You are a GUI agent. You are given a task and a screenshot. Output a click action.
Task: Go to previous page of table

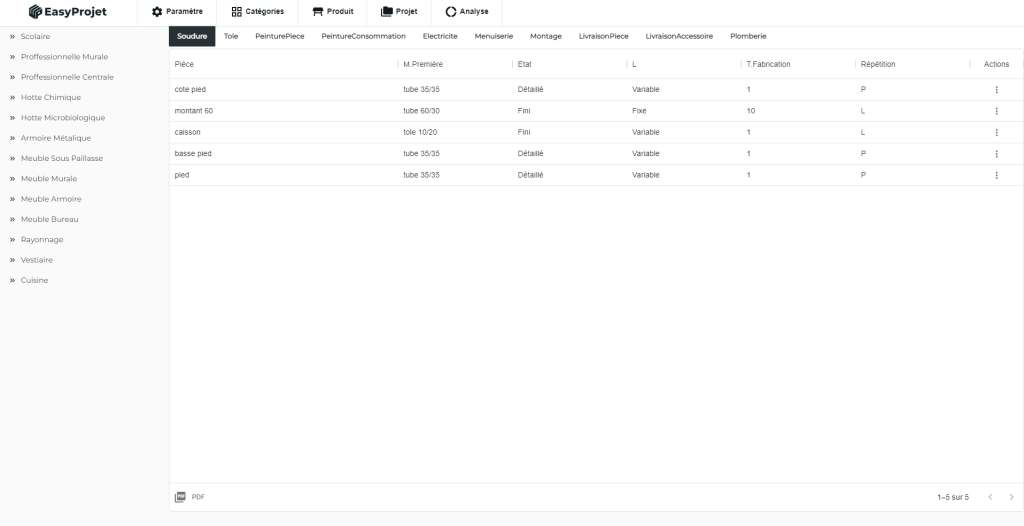pos(990,497)
